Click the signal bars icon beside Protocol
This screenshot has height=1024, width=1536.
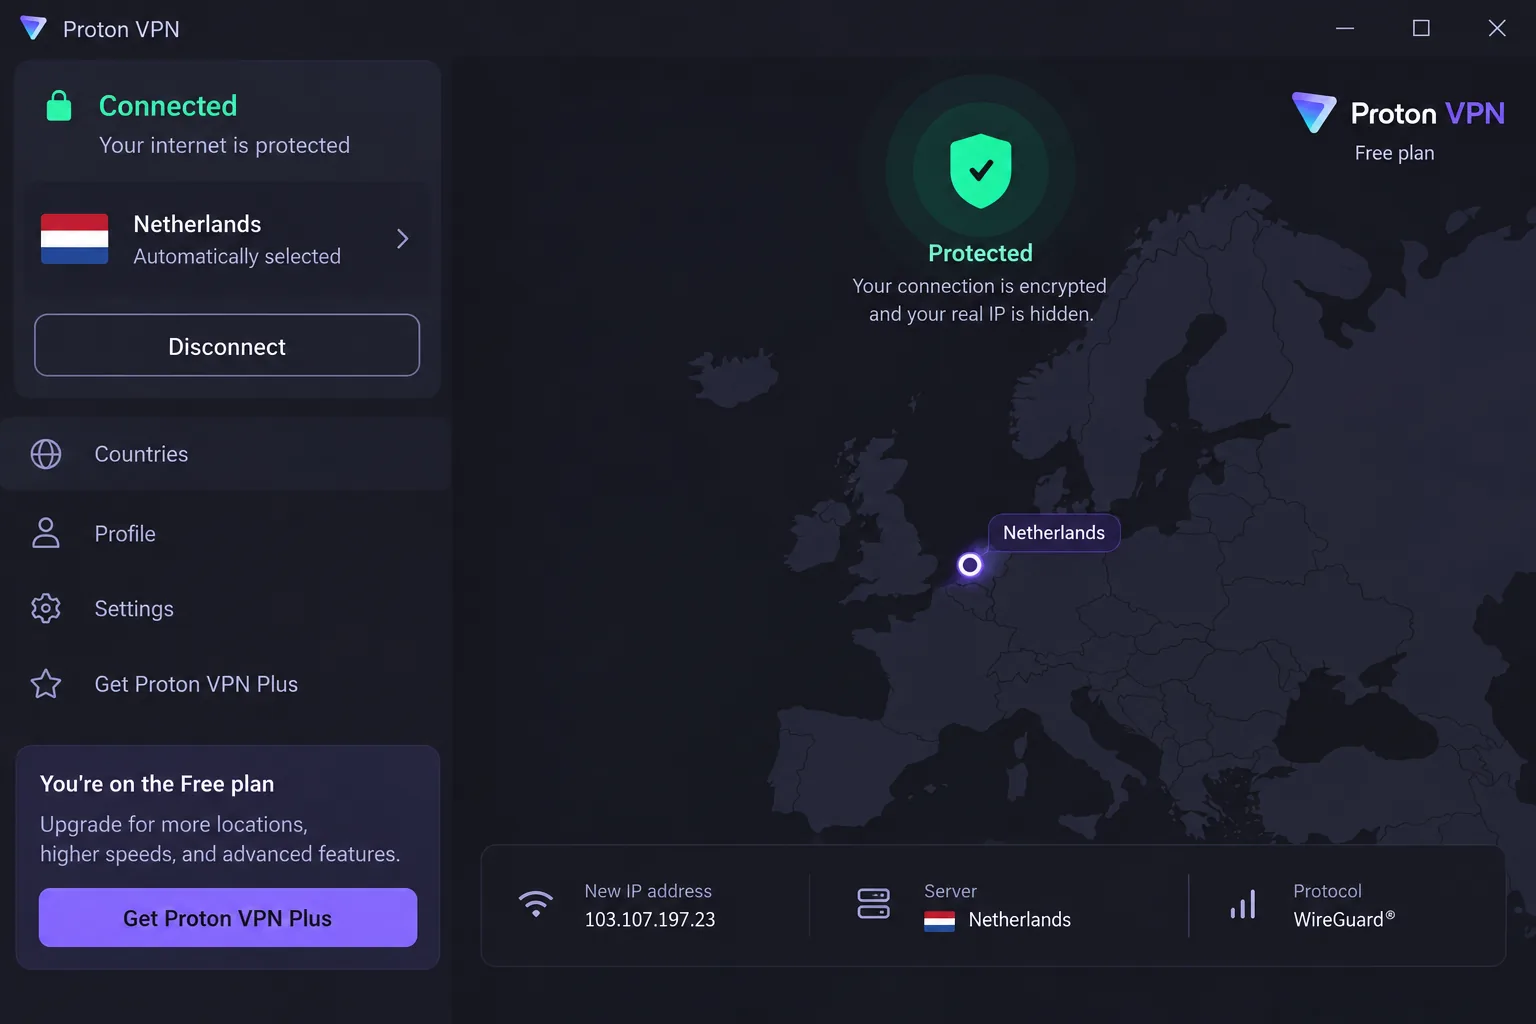point(1243,904)
